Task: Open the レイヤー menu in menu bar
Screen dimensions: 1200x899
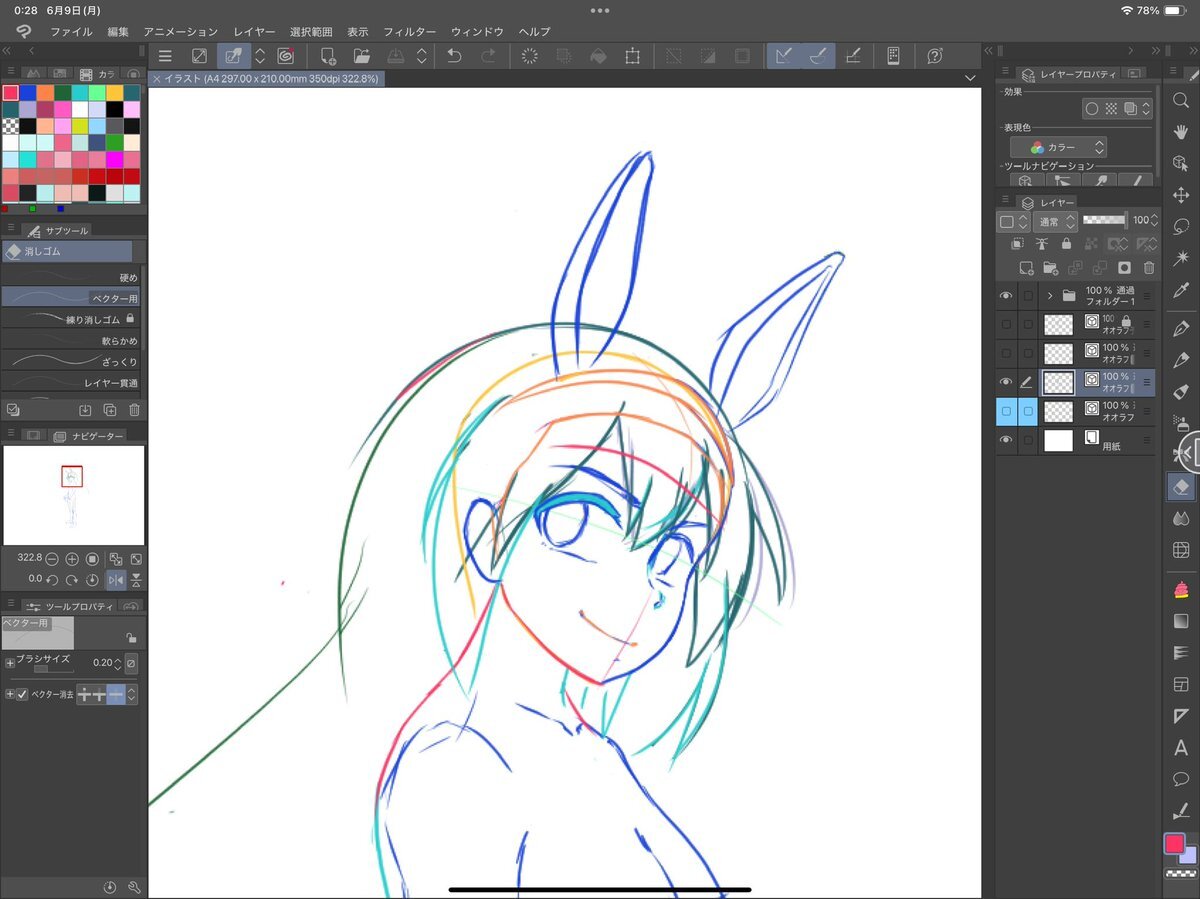Action: (x=254, y=32)
